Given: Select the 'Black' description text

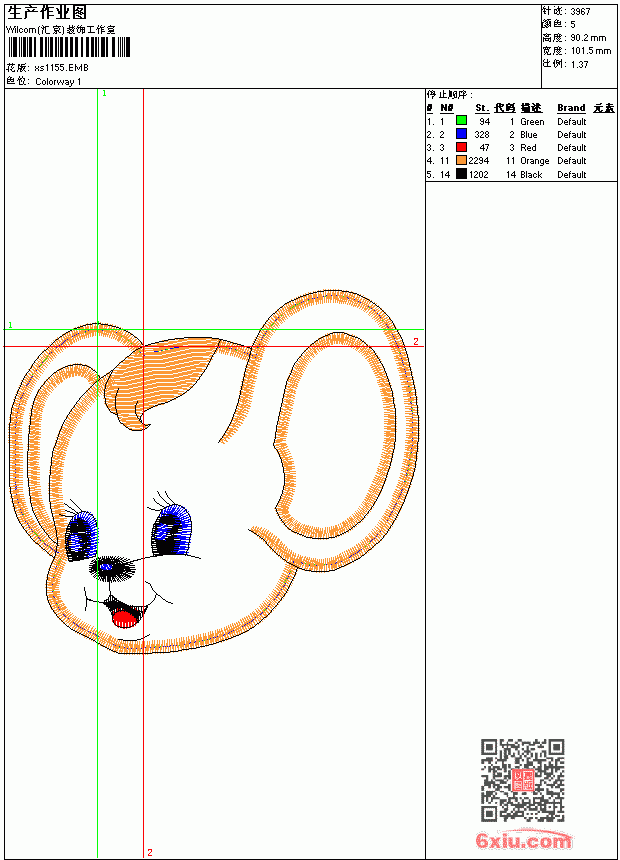Looking at the screenshot, I should point(531,174).
